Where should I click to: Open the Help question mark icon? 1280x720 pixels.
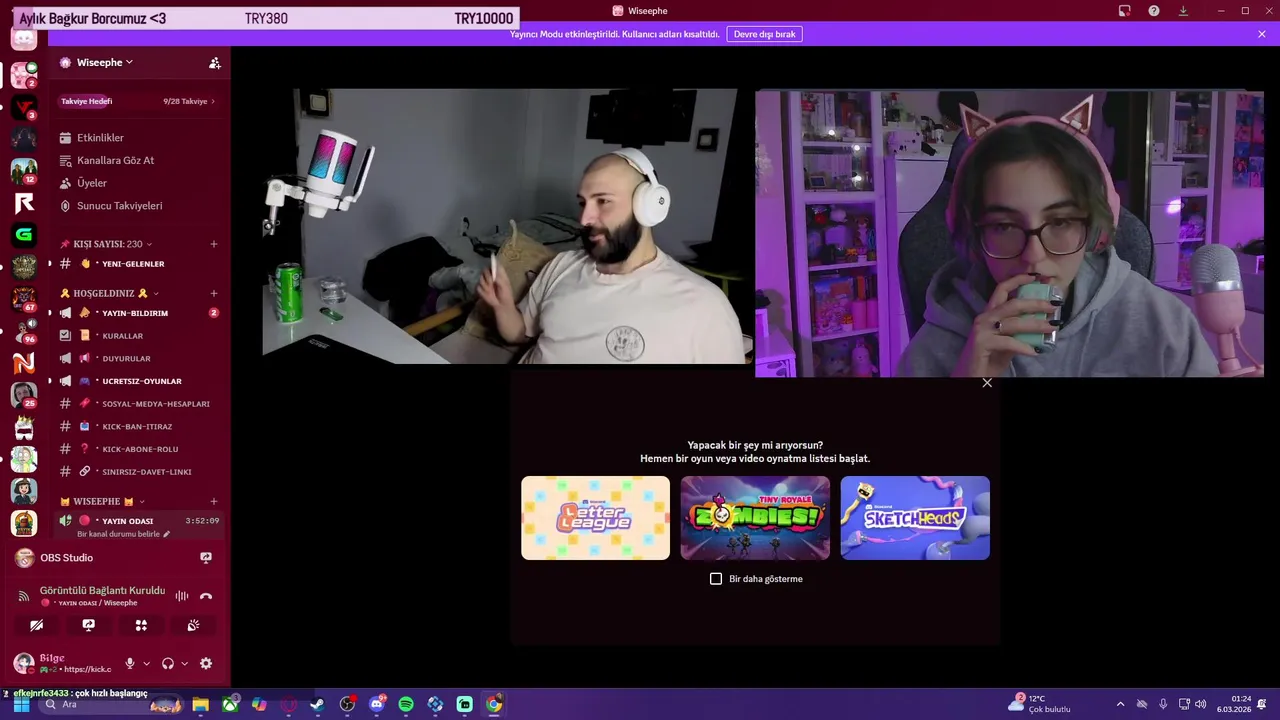[x=1154, y=11]
